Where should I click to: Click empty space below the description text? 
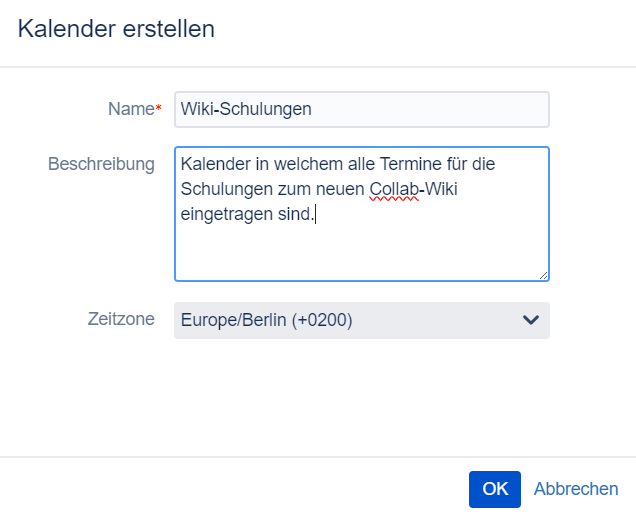coord(361,252)
